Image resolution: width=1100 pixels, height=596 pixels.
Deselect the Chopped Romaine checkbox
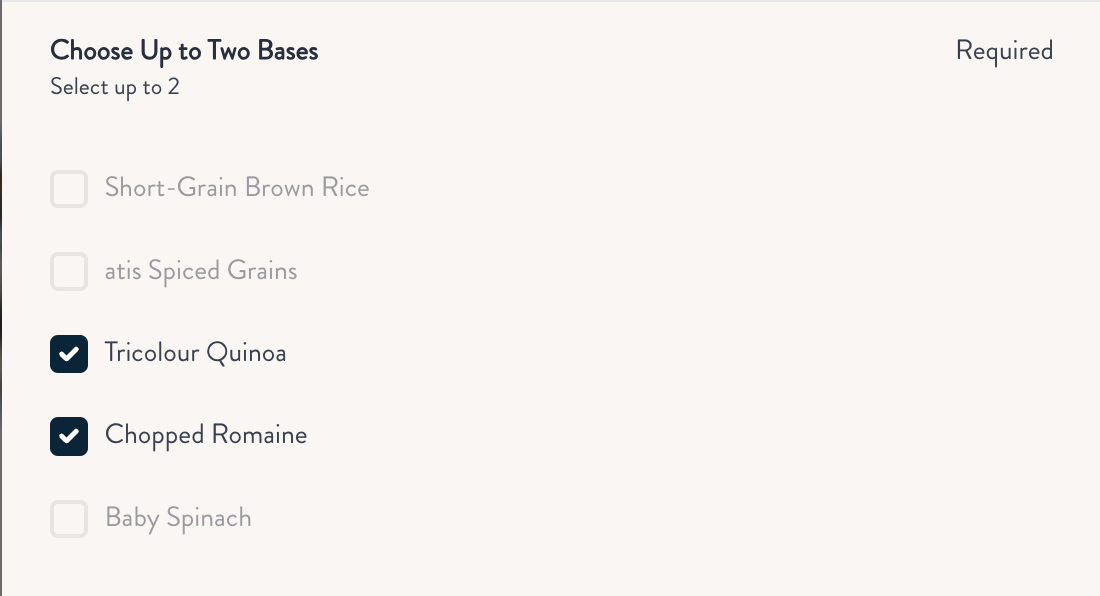coord(69,436)
